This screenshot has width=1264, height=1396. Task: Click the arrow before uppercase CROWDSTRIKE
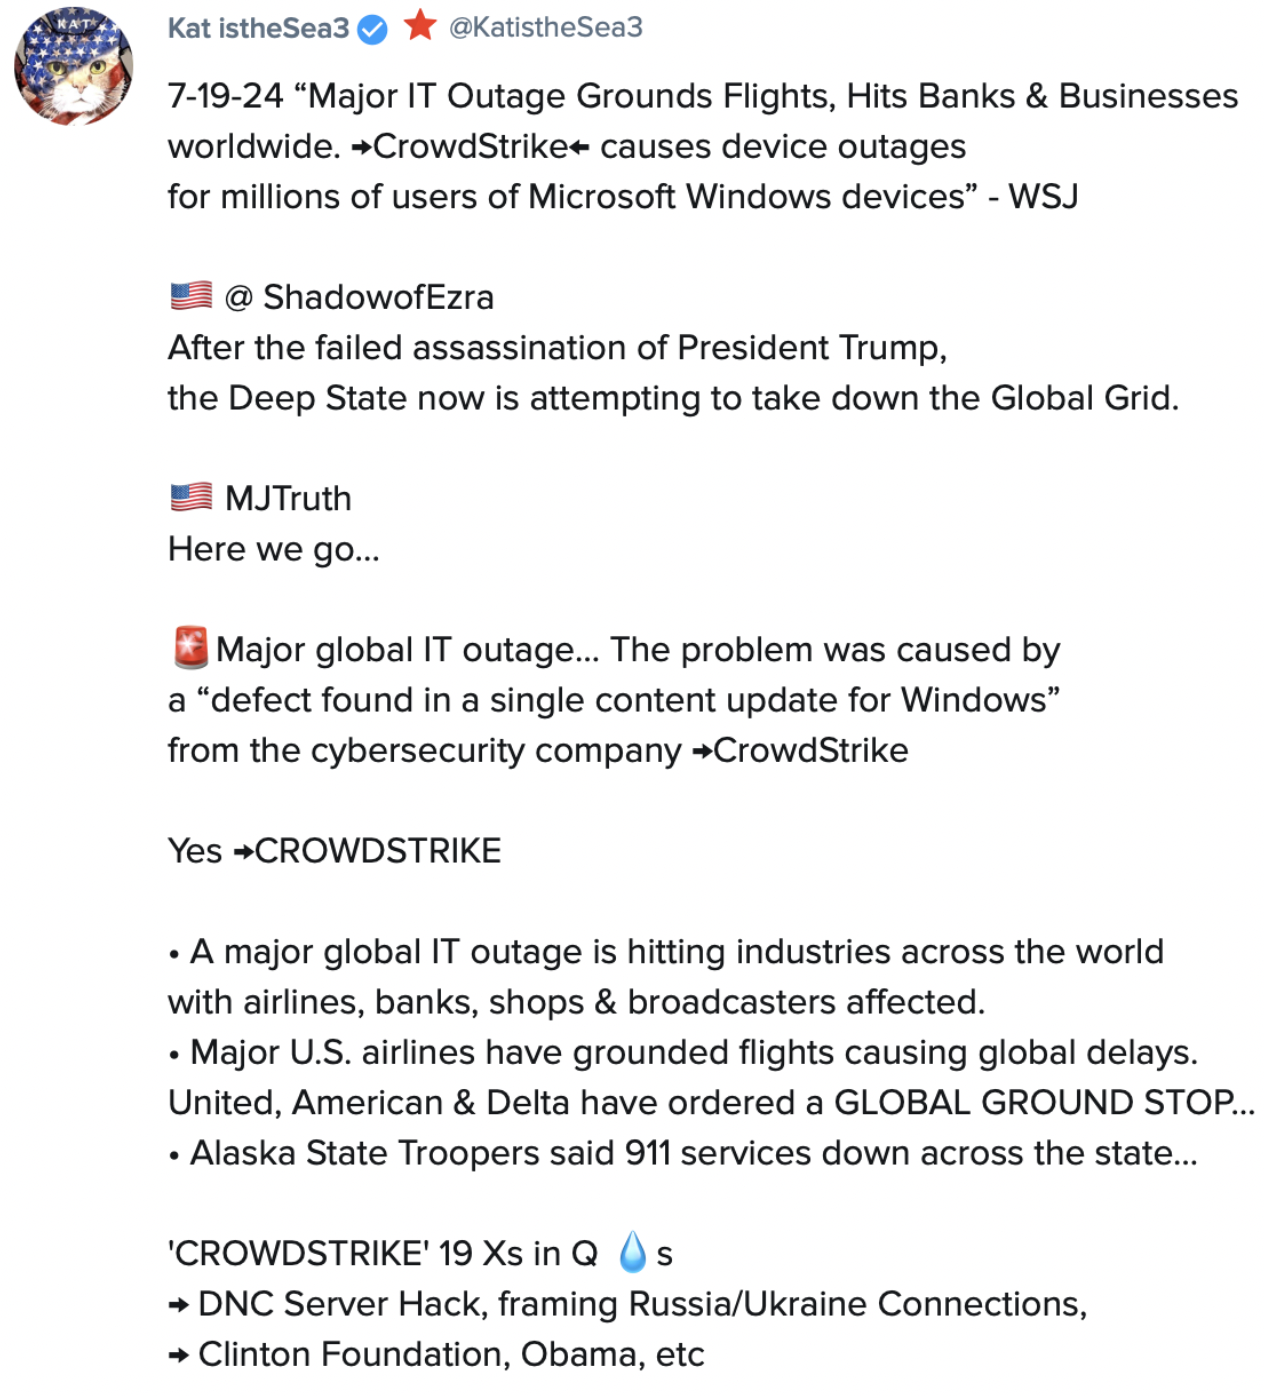click(x=243, y=852)
